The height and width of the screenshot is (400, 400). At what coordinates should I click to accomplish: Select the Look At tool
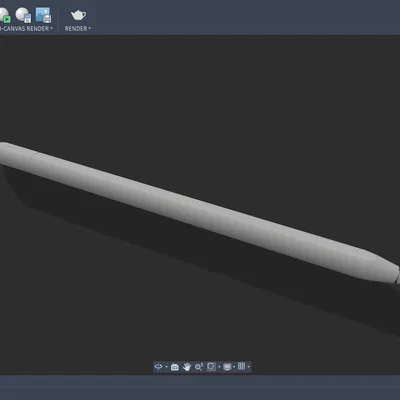click(175, 367)
